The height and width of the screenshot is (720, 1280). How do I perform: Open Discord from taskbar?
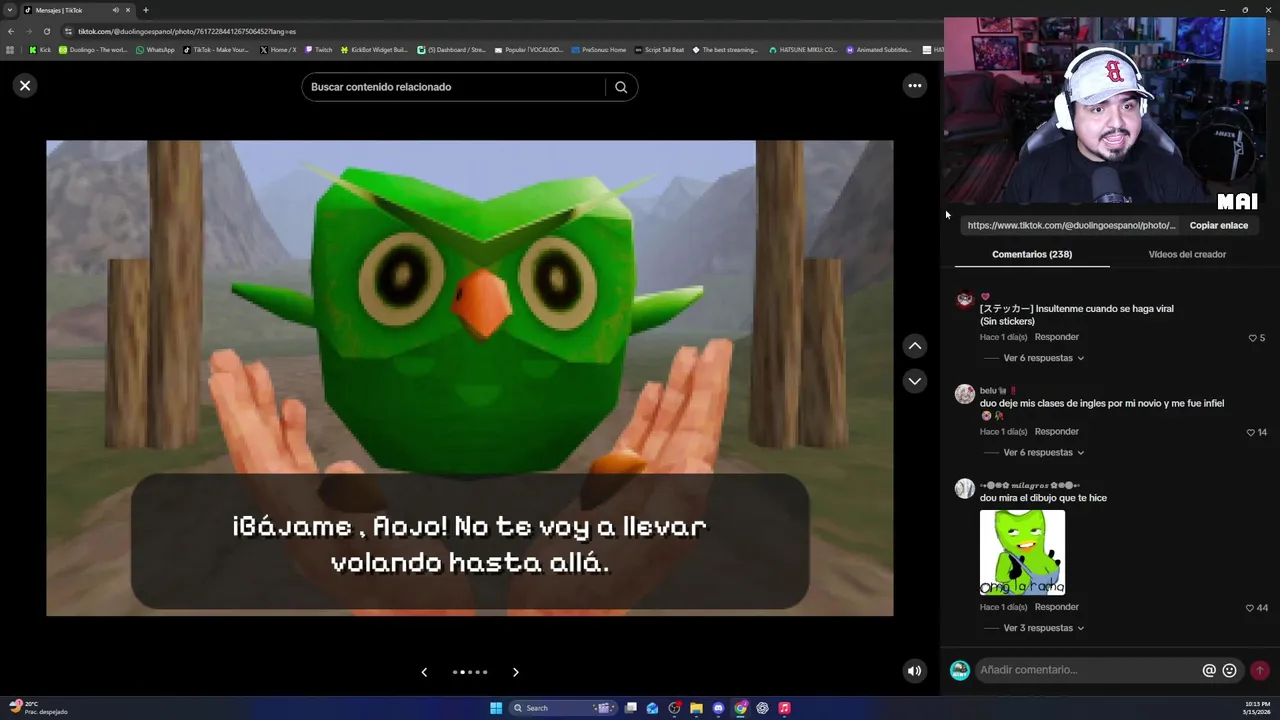(718, 708)
